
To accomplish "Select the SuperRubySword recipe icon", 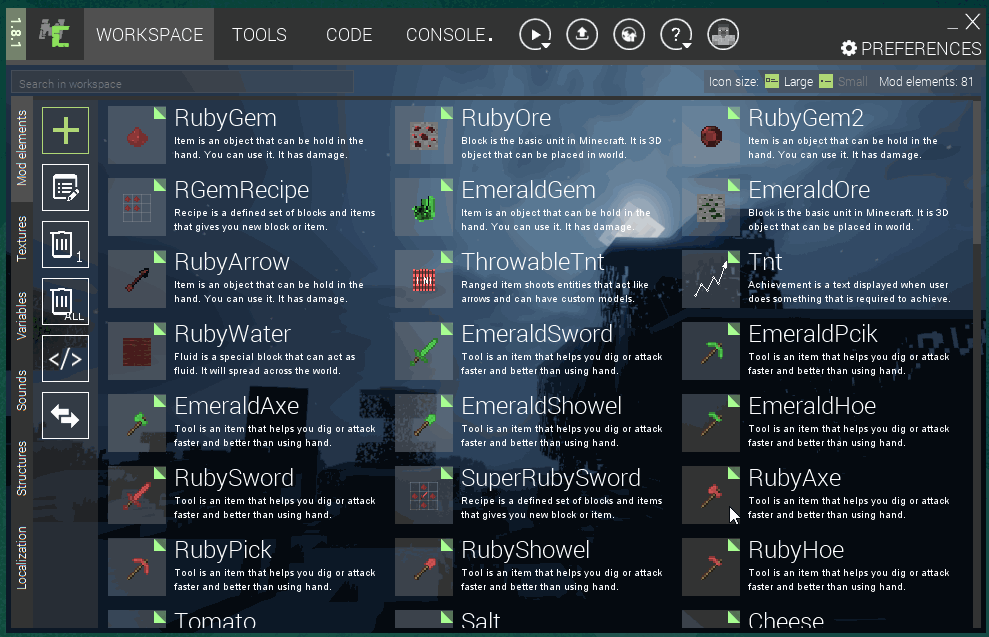I will (424, 494).
